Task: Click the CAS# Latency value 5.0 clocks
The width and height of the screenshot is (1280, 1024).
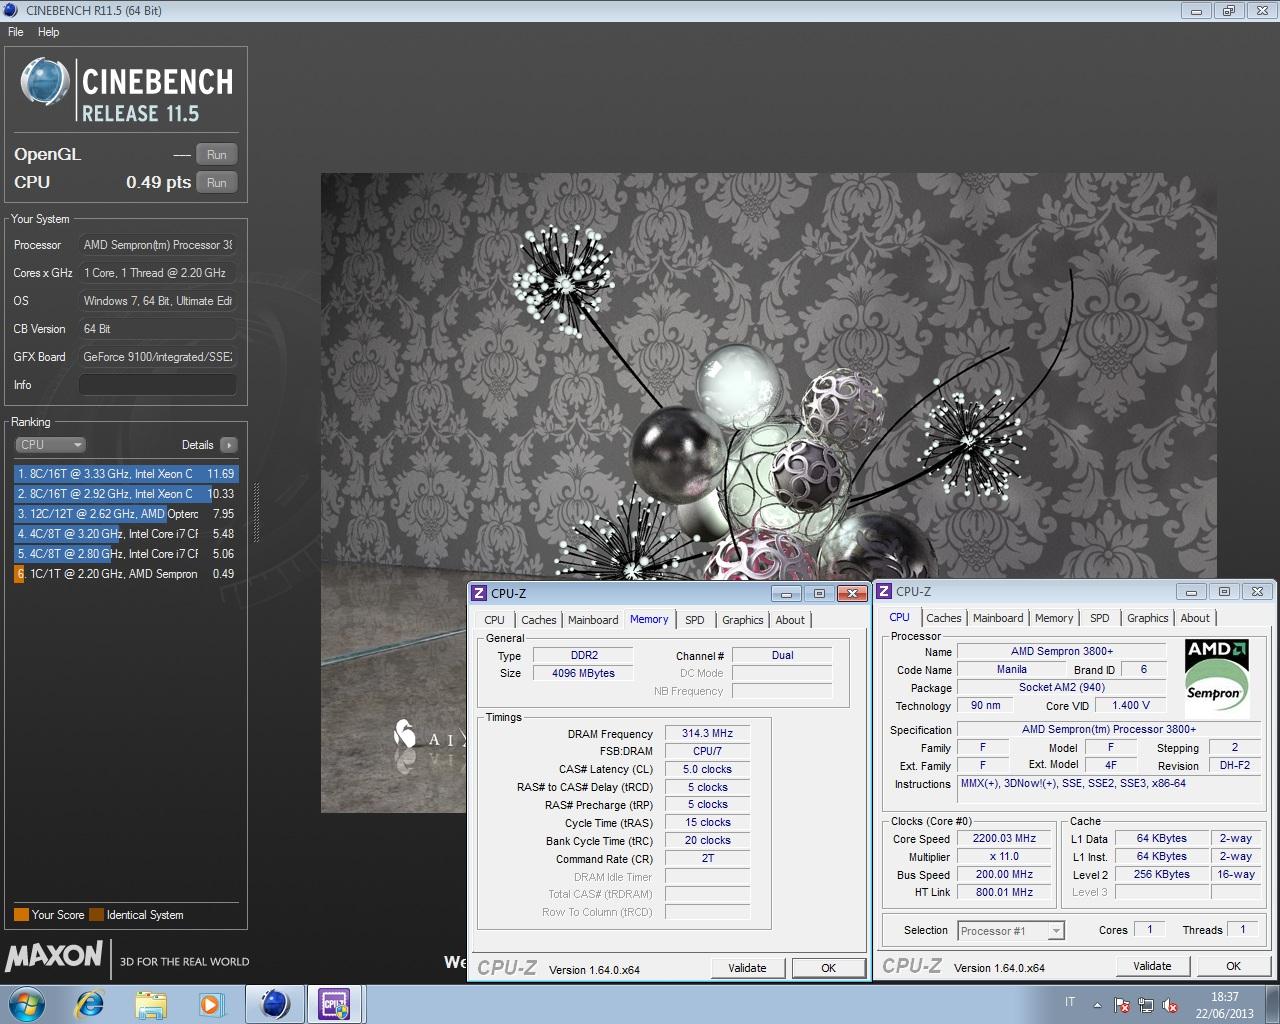Action: click(707, 769)
